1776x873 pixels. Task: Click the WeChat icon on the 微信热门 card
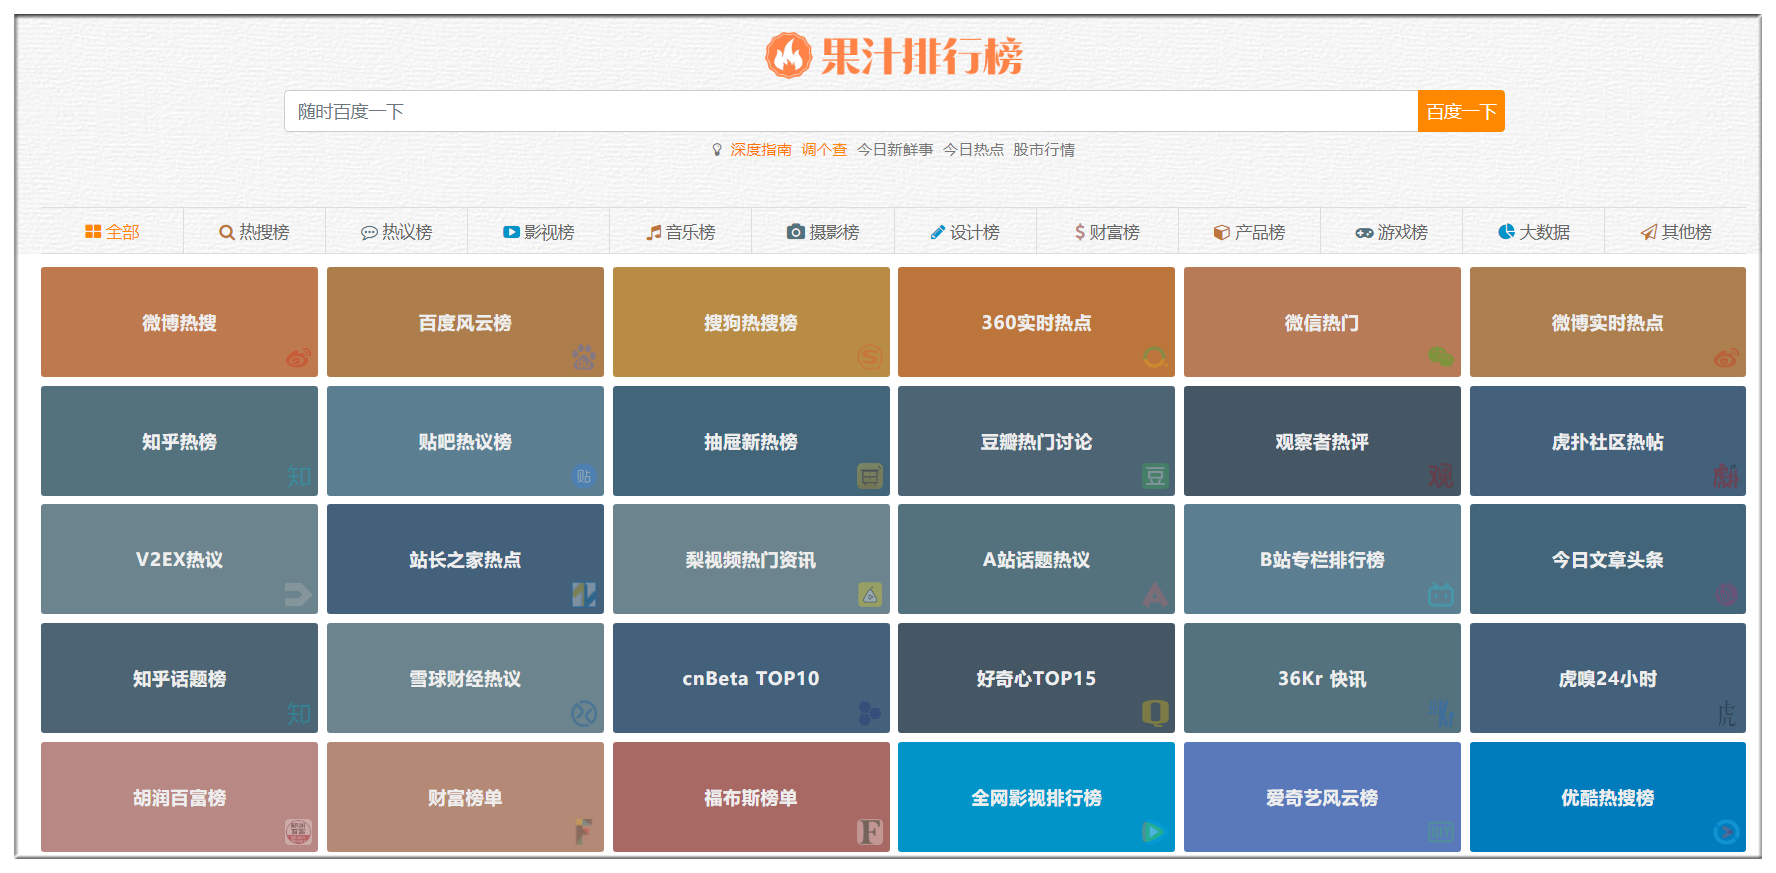coord(1441,357)
